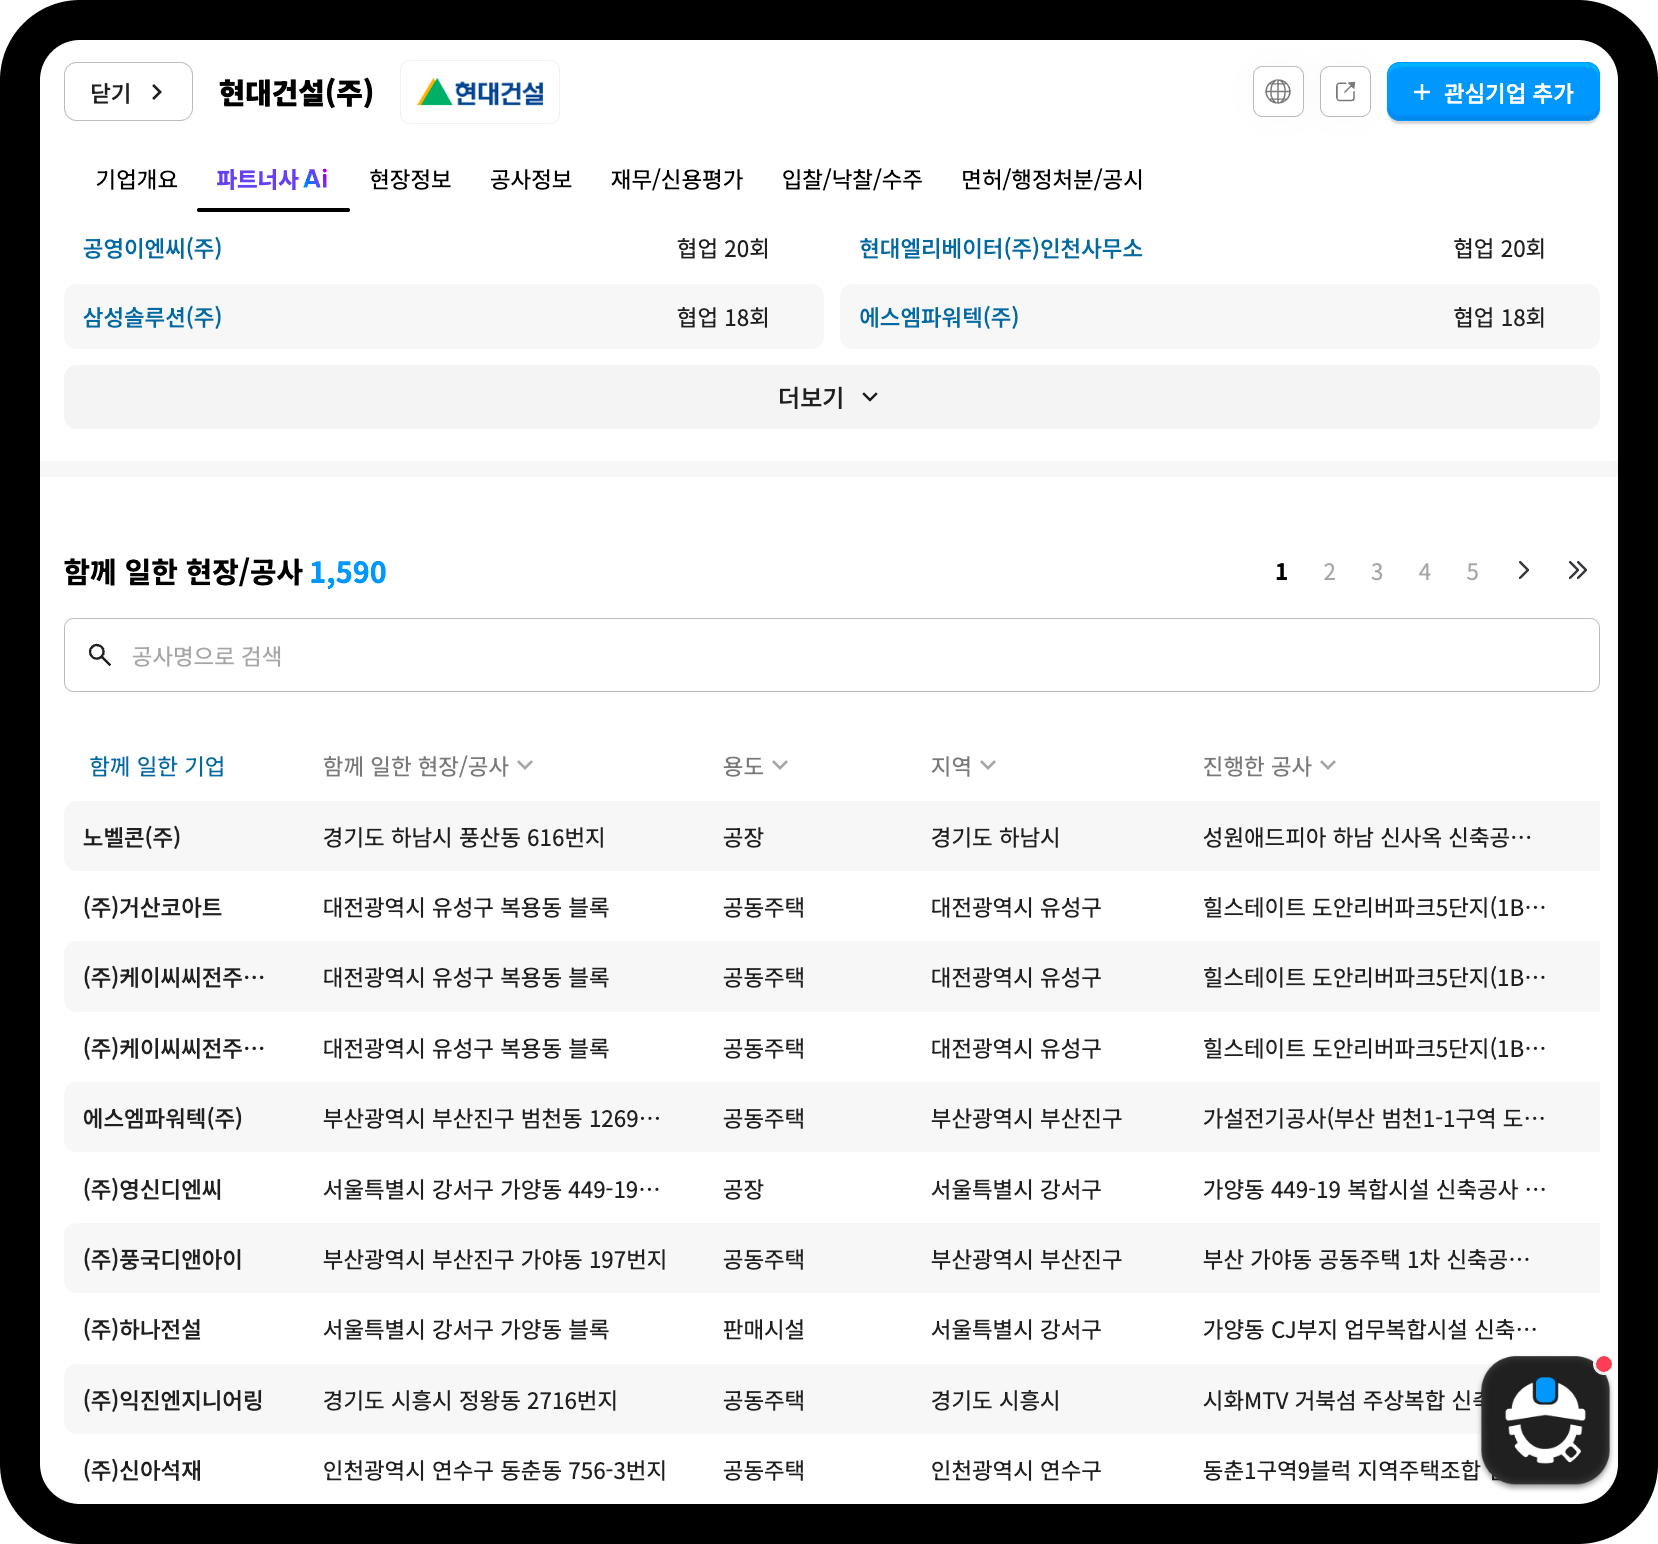Viewport: 1658px width, 1544px height.
Task: Go to page 4
Action: tap(1425, 572)
